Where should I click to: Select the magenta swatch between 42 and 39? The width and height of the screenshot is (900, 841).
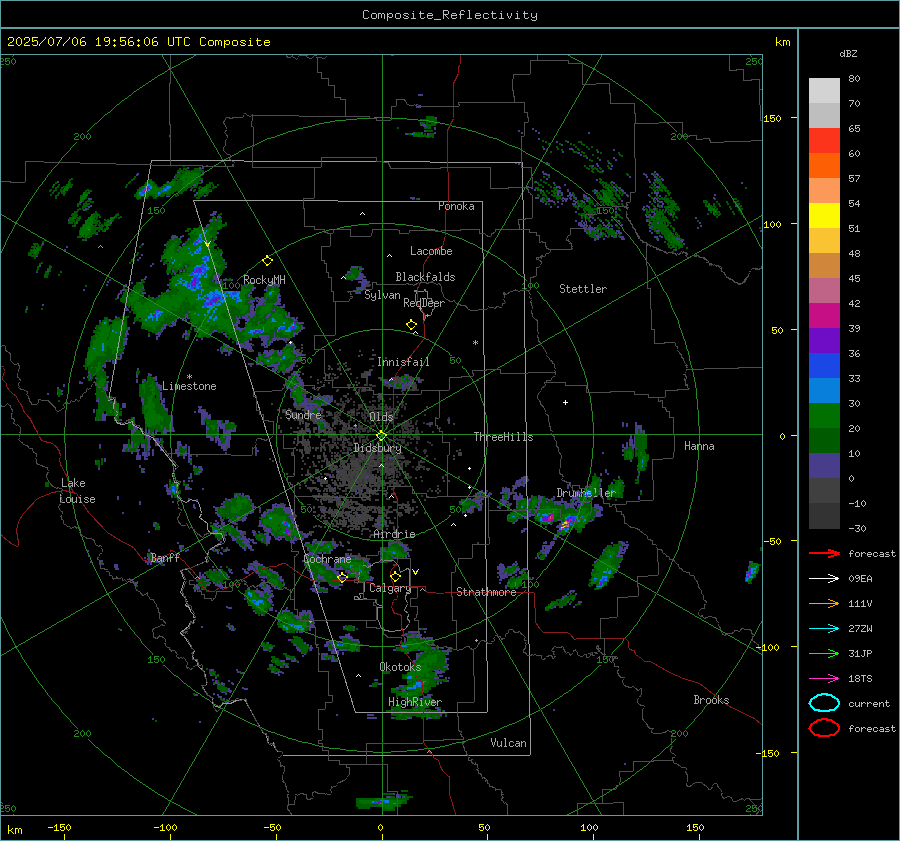pos(824,316)
